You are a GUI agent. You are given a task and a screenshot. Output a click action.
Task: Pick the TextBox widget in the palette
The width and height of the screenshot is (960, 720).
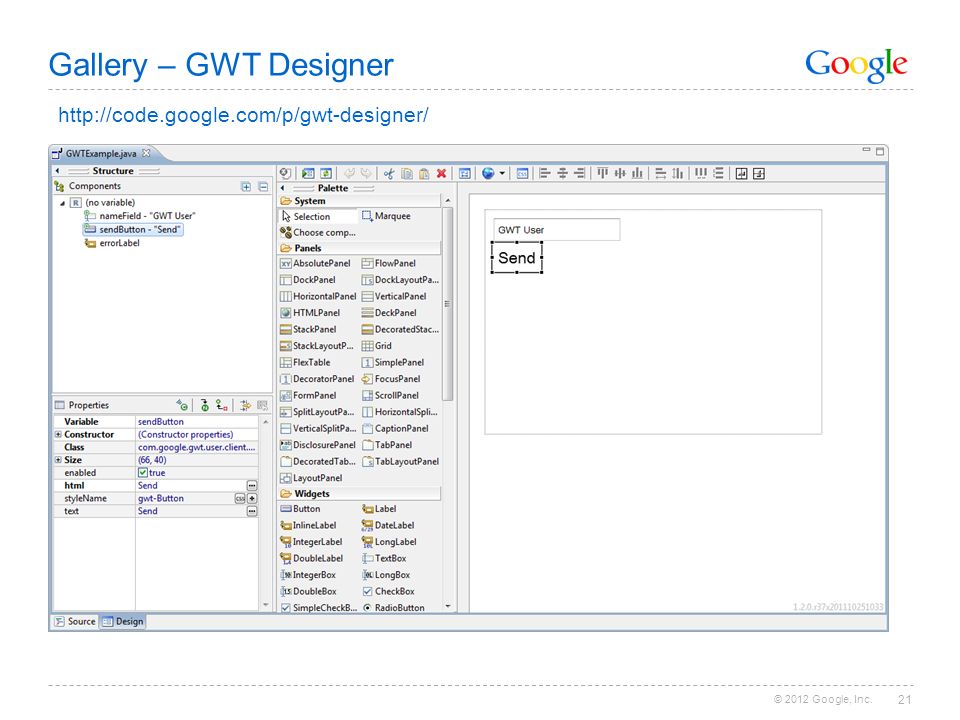click(x=384, y=558)
